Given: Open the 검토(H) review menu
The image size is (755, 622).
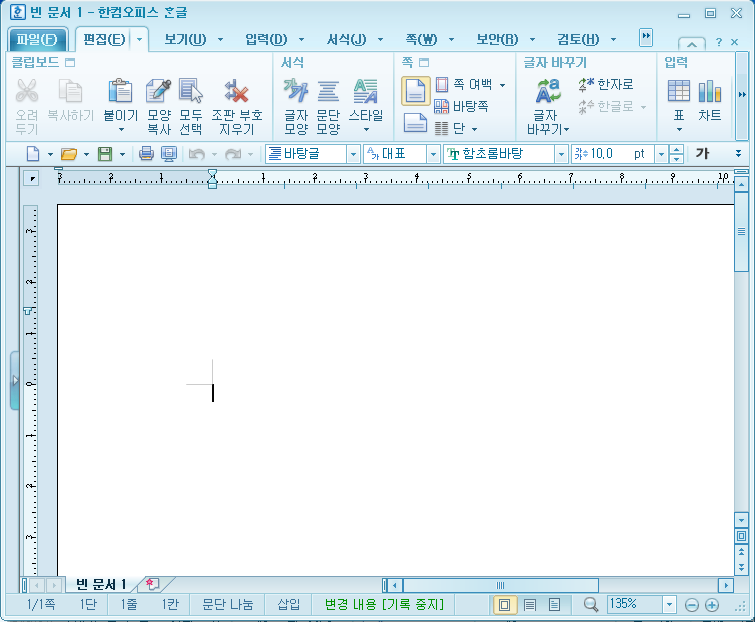Looking at the screenshot, I should click(578, 39).
